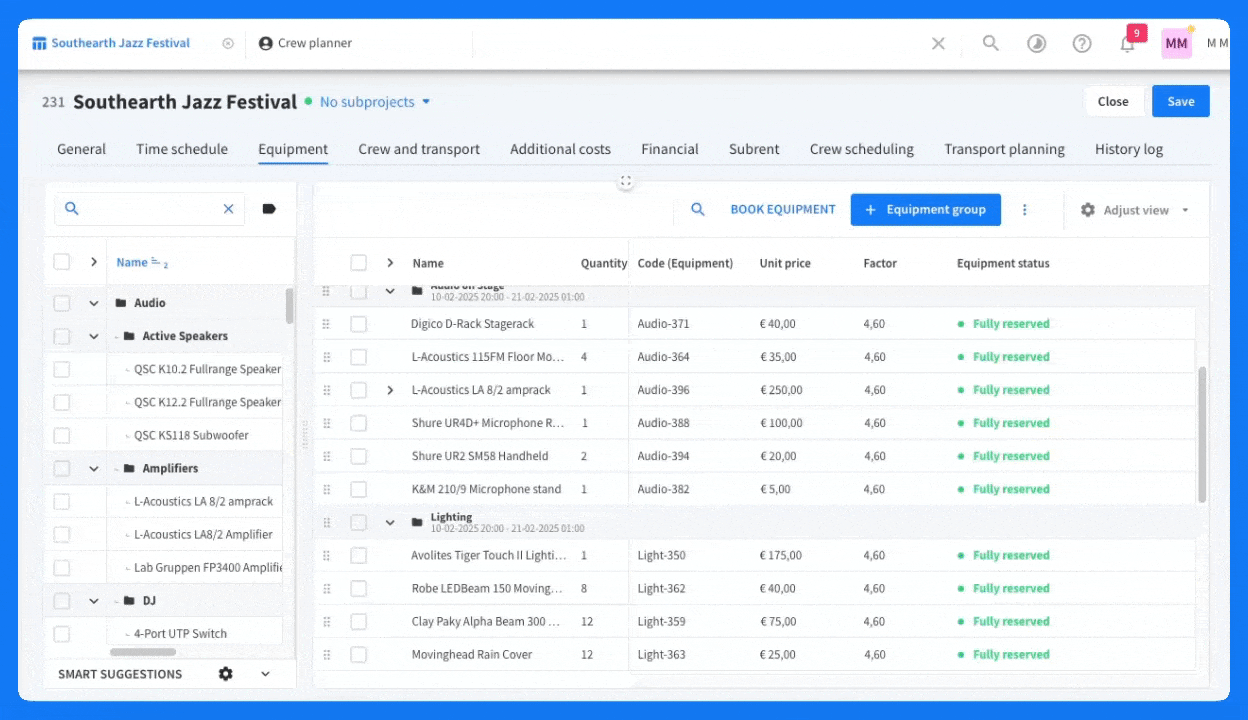Screen dimensions: 1248x720
Task: Search within the project equipment list
Action: [698, 210]
